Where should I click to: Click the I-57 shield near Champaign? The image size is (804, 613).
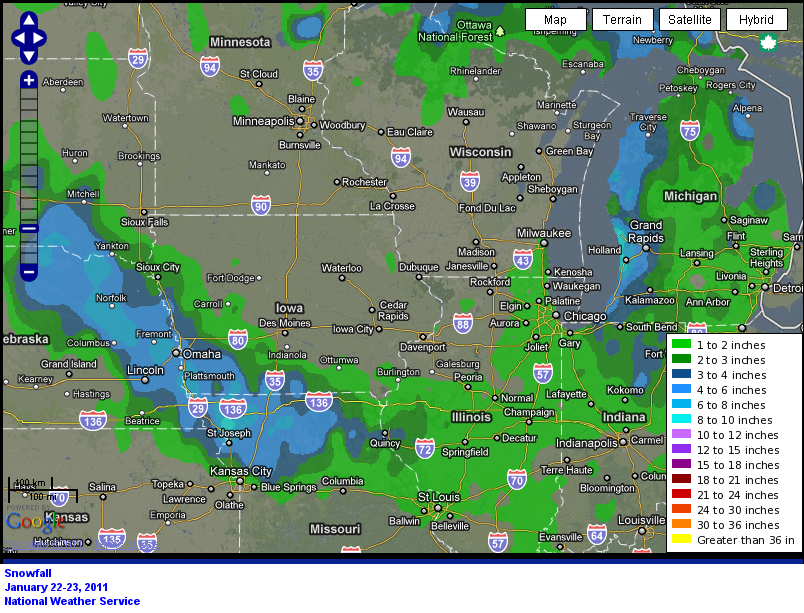[543, 374]
